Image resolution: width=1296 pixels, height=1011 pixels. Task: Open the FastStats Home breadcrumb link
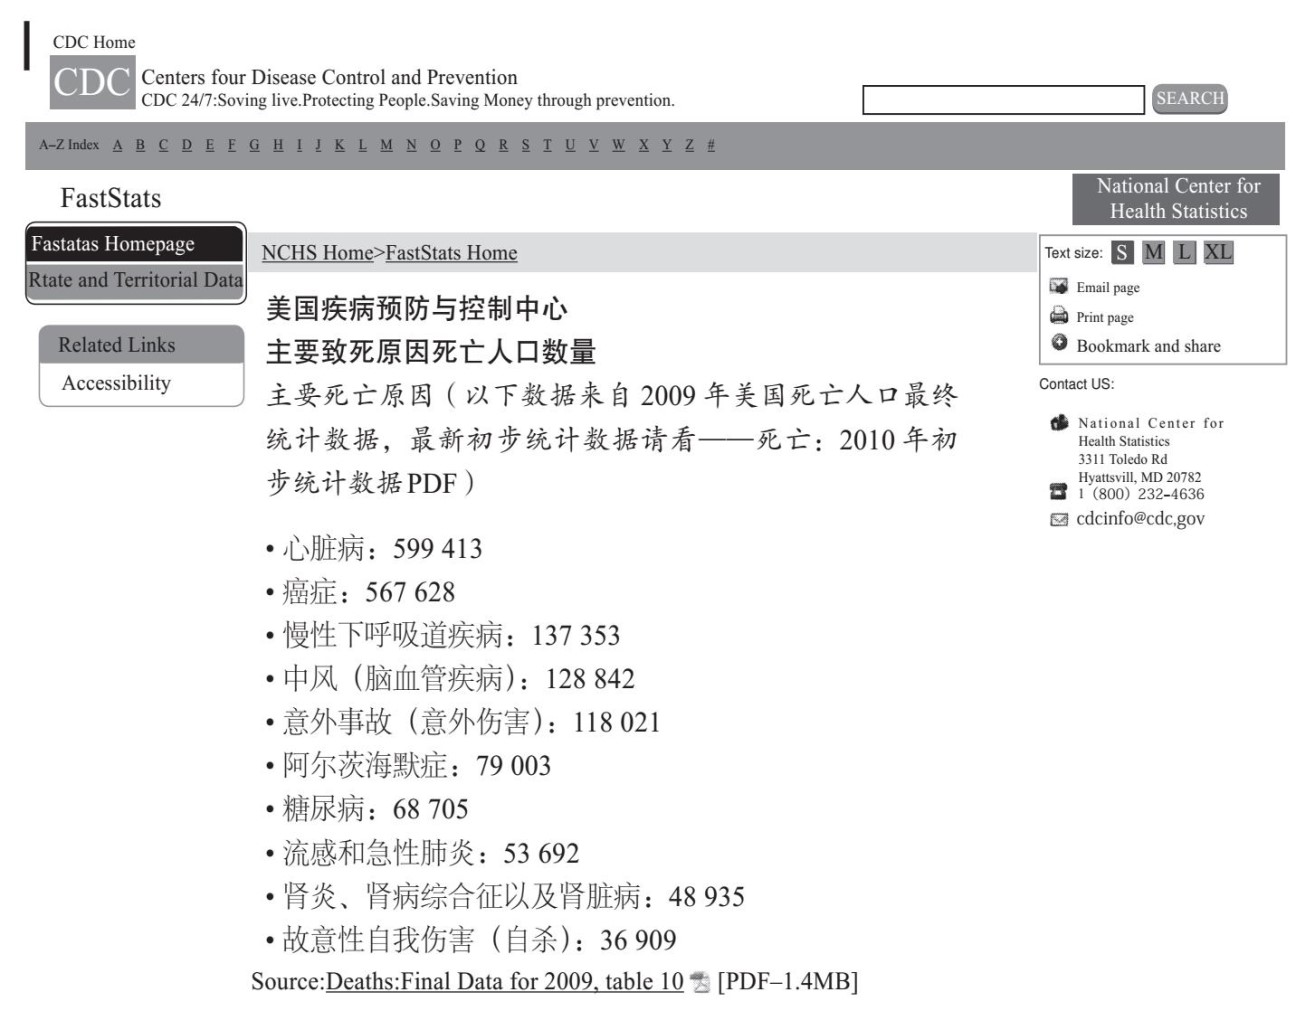[x=451, y=253]
